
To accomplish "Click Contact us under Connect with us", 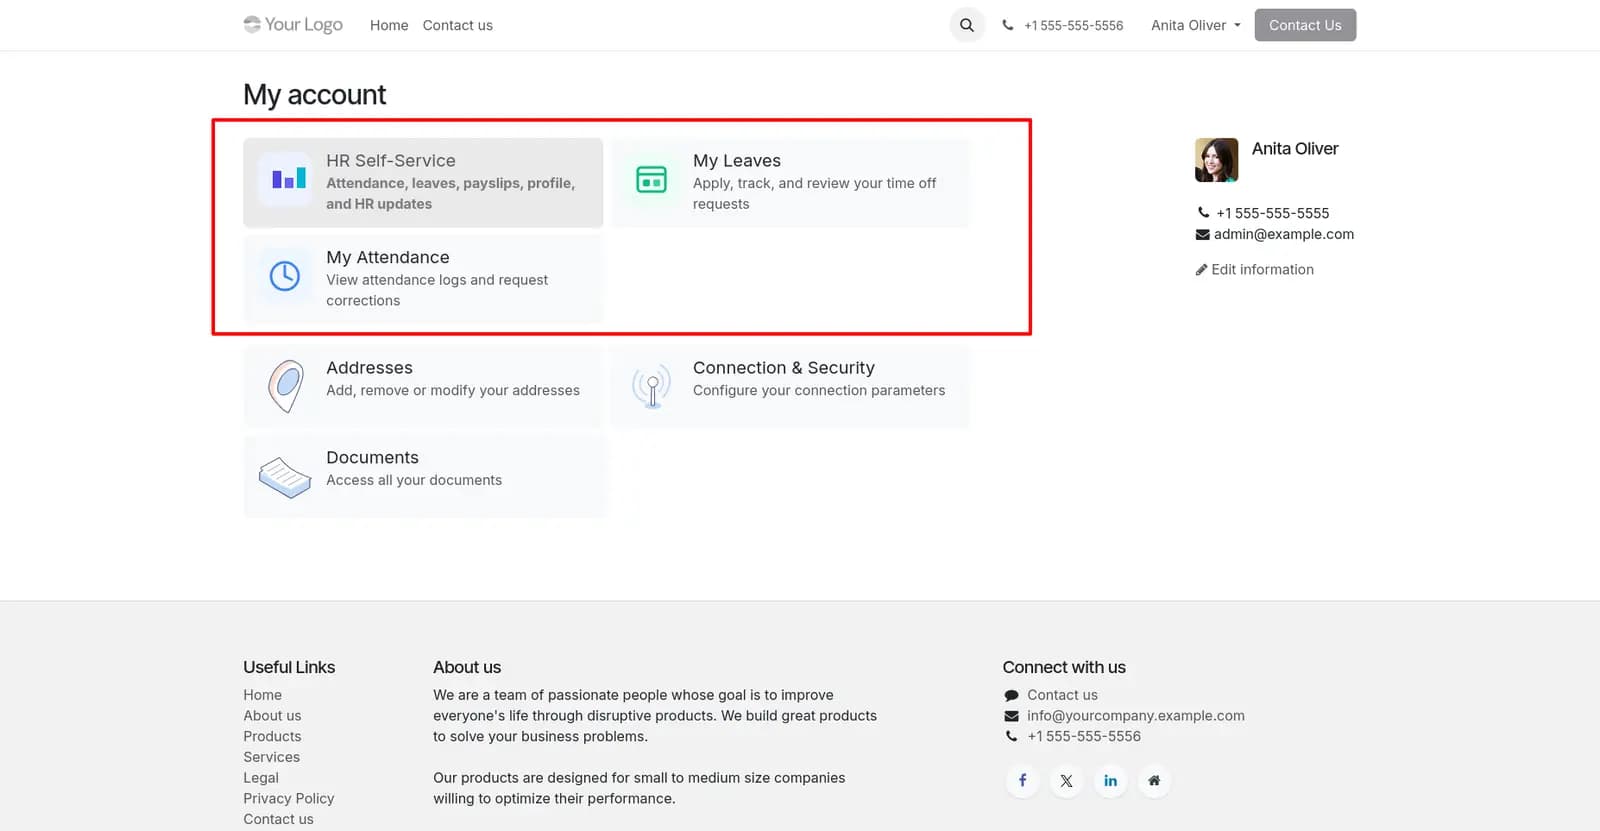I will pos(1062,695).
